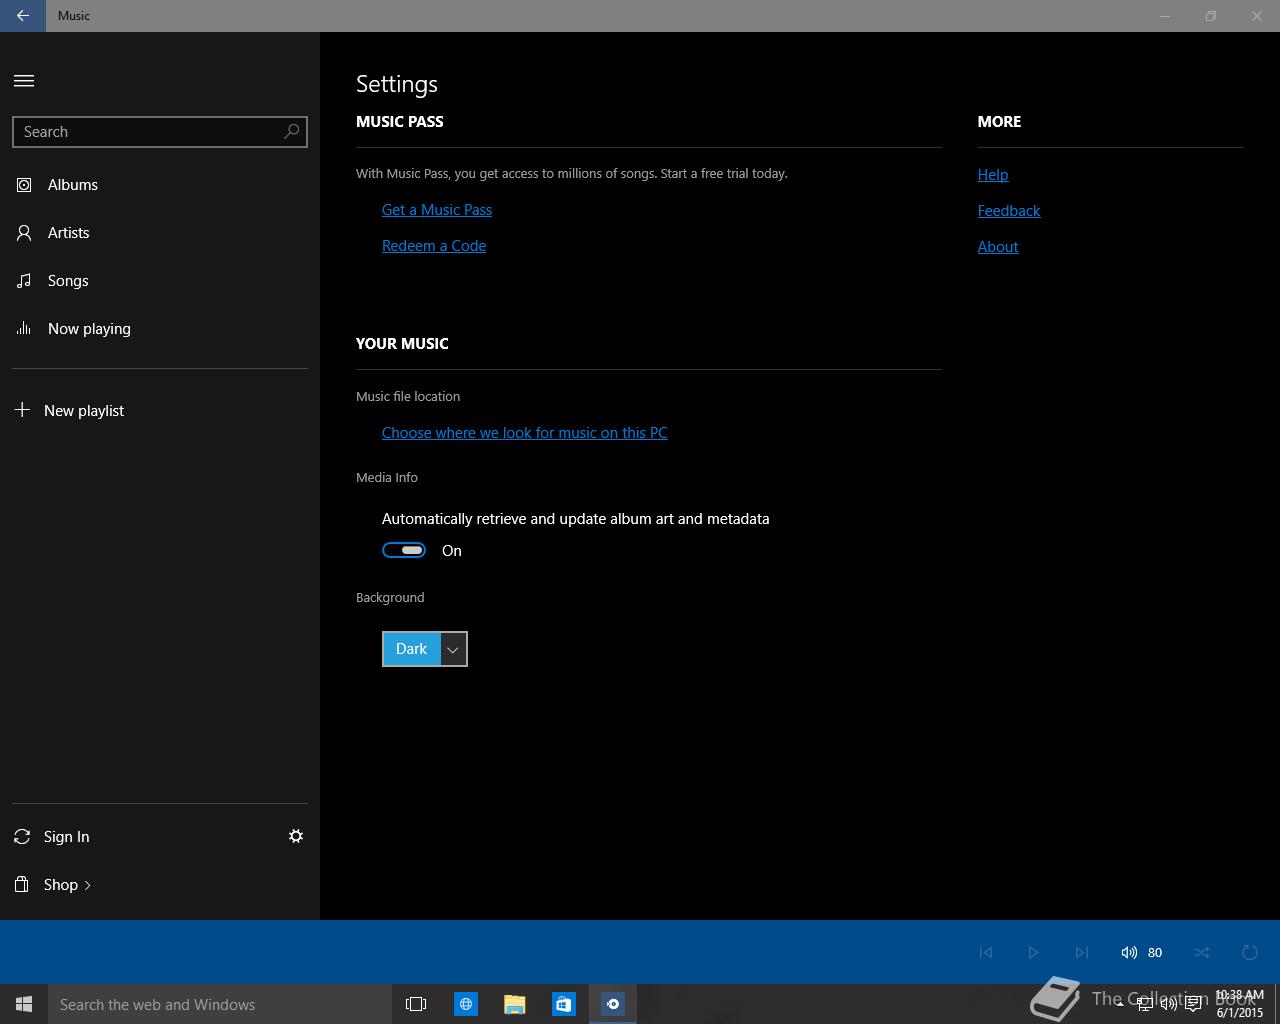Viewport: 1280px width, 1024px height.
Task: Toggle shuffle playback
Action: tap(1201, 952)
